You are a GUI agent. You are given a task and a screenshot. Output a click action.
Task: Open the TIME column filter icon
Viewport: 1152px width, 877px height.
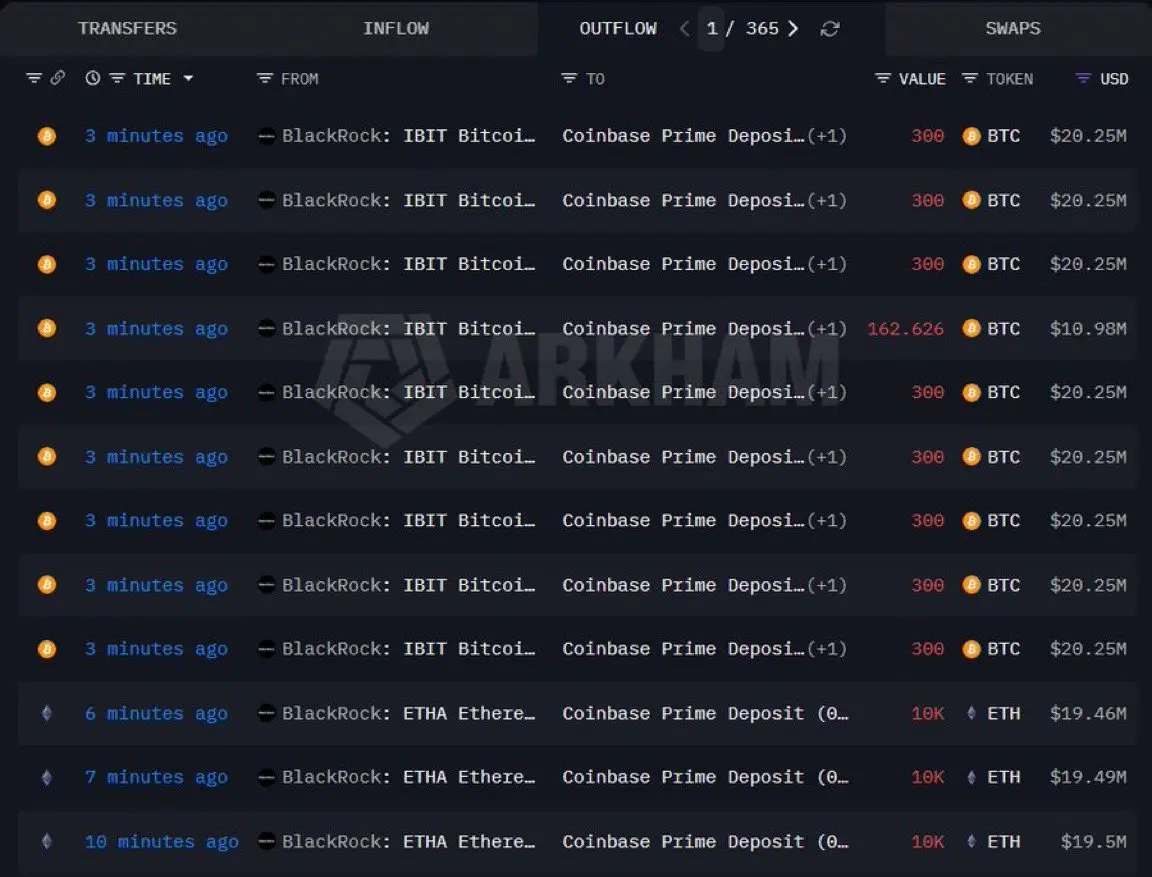[117, 79]
